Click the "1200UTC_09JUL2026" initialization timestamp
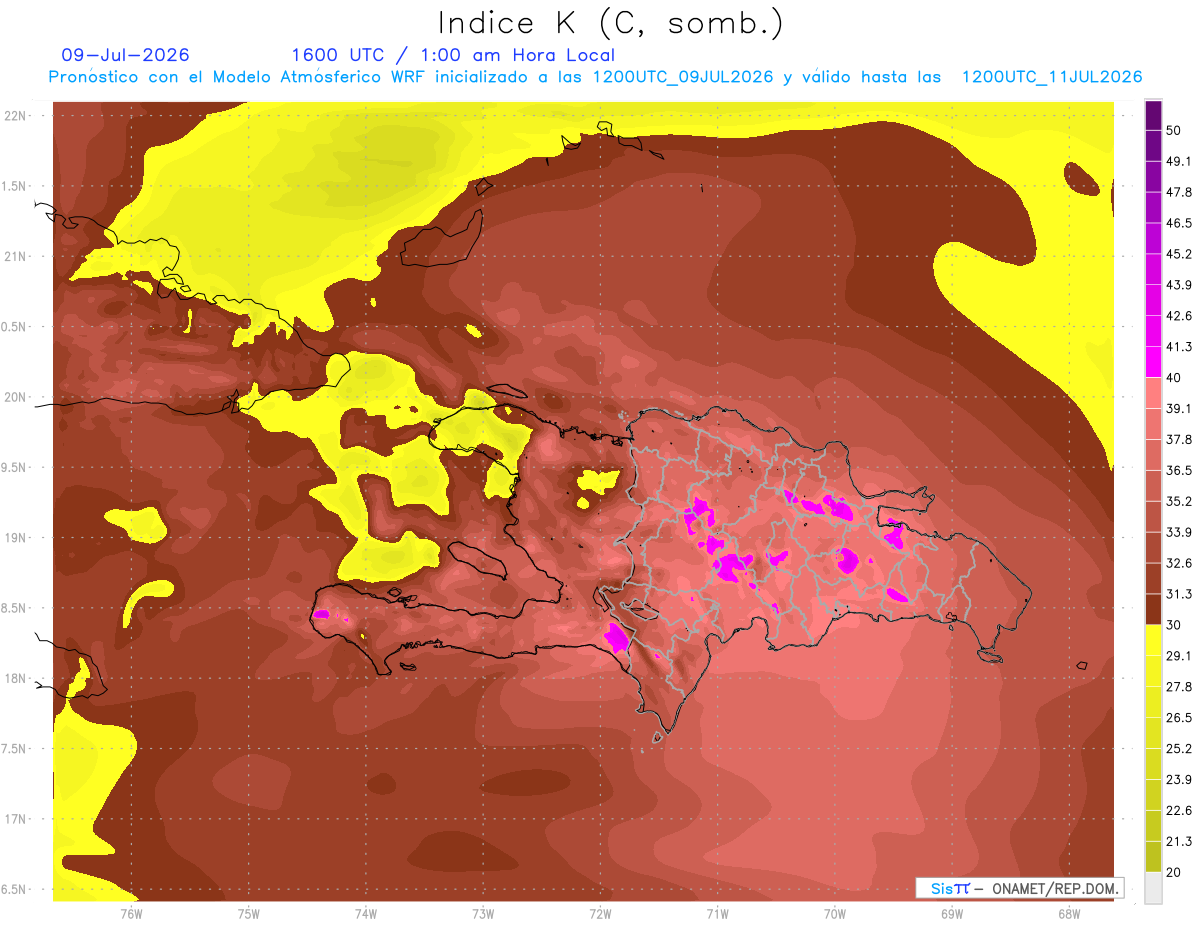The width and height of the screenshot is (1200, 927). (683, 77)
